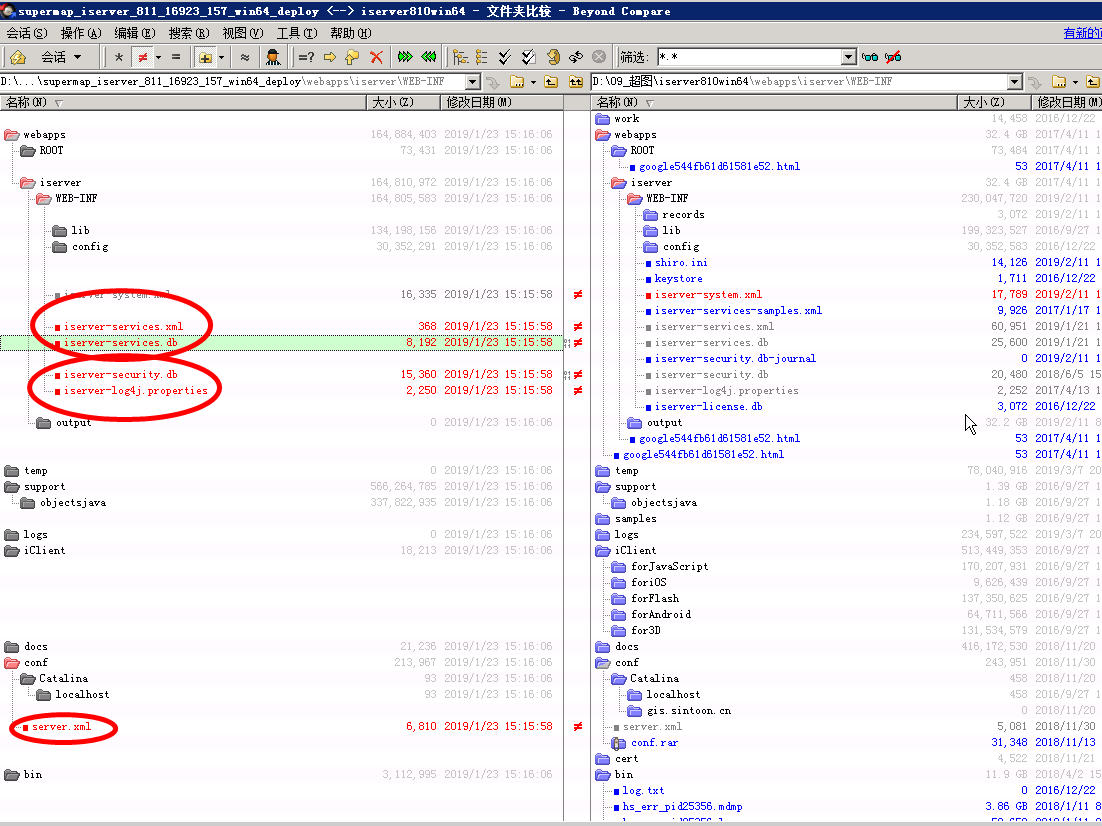The height and width of the screenshot is (826, 1102).
Task: Toggle Show Differences (red ≠) filter
Action: (142, 57)
